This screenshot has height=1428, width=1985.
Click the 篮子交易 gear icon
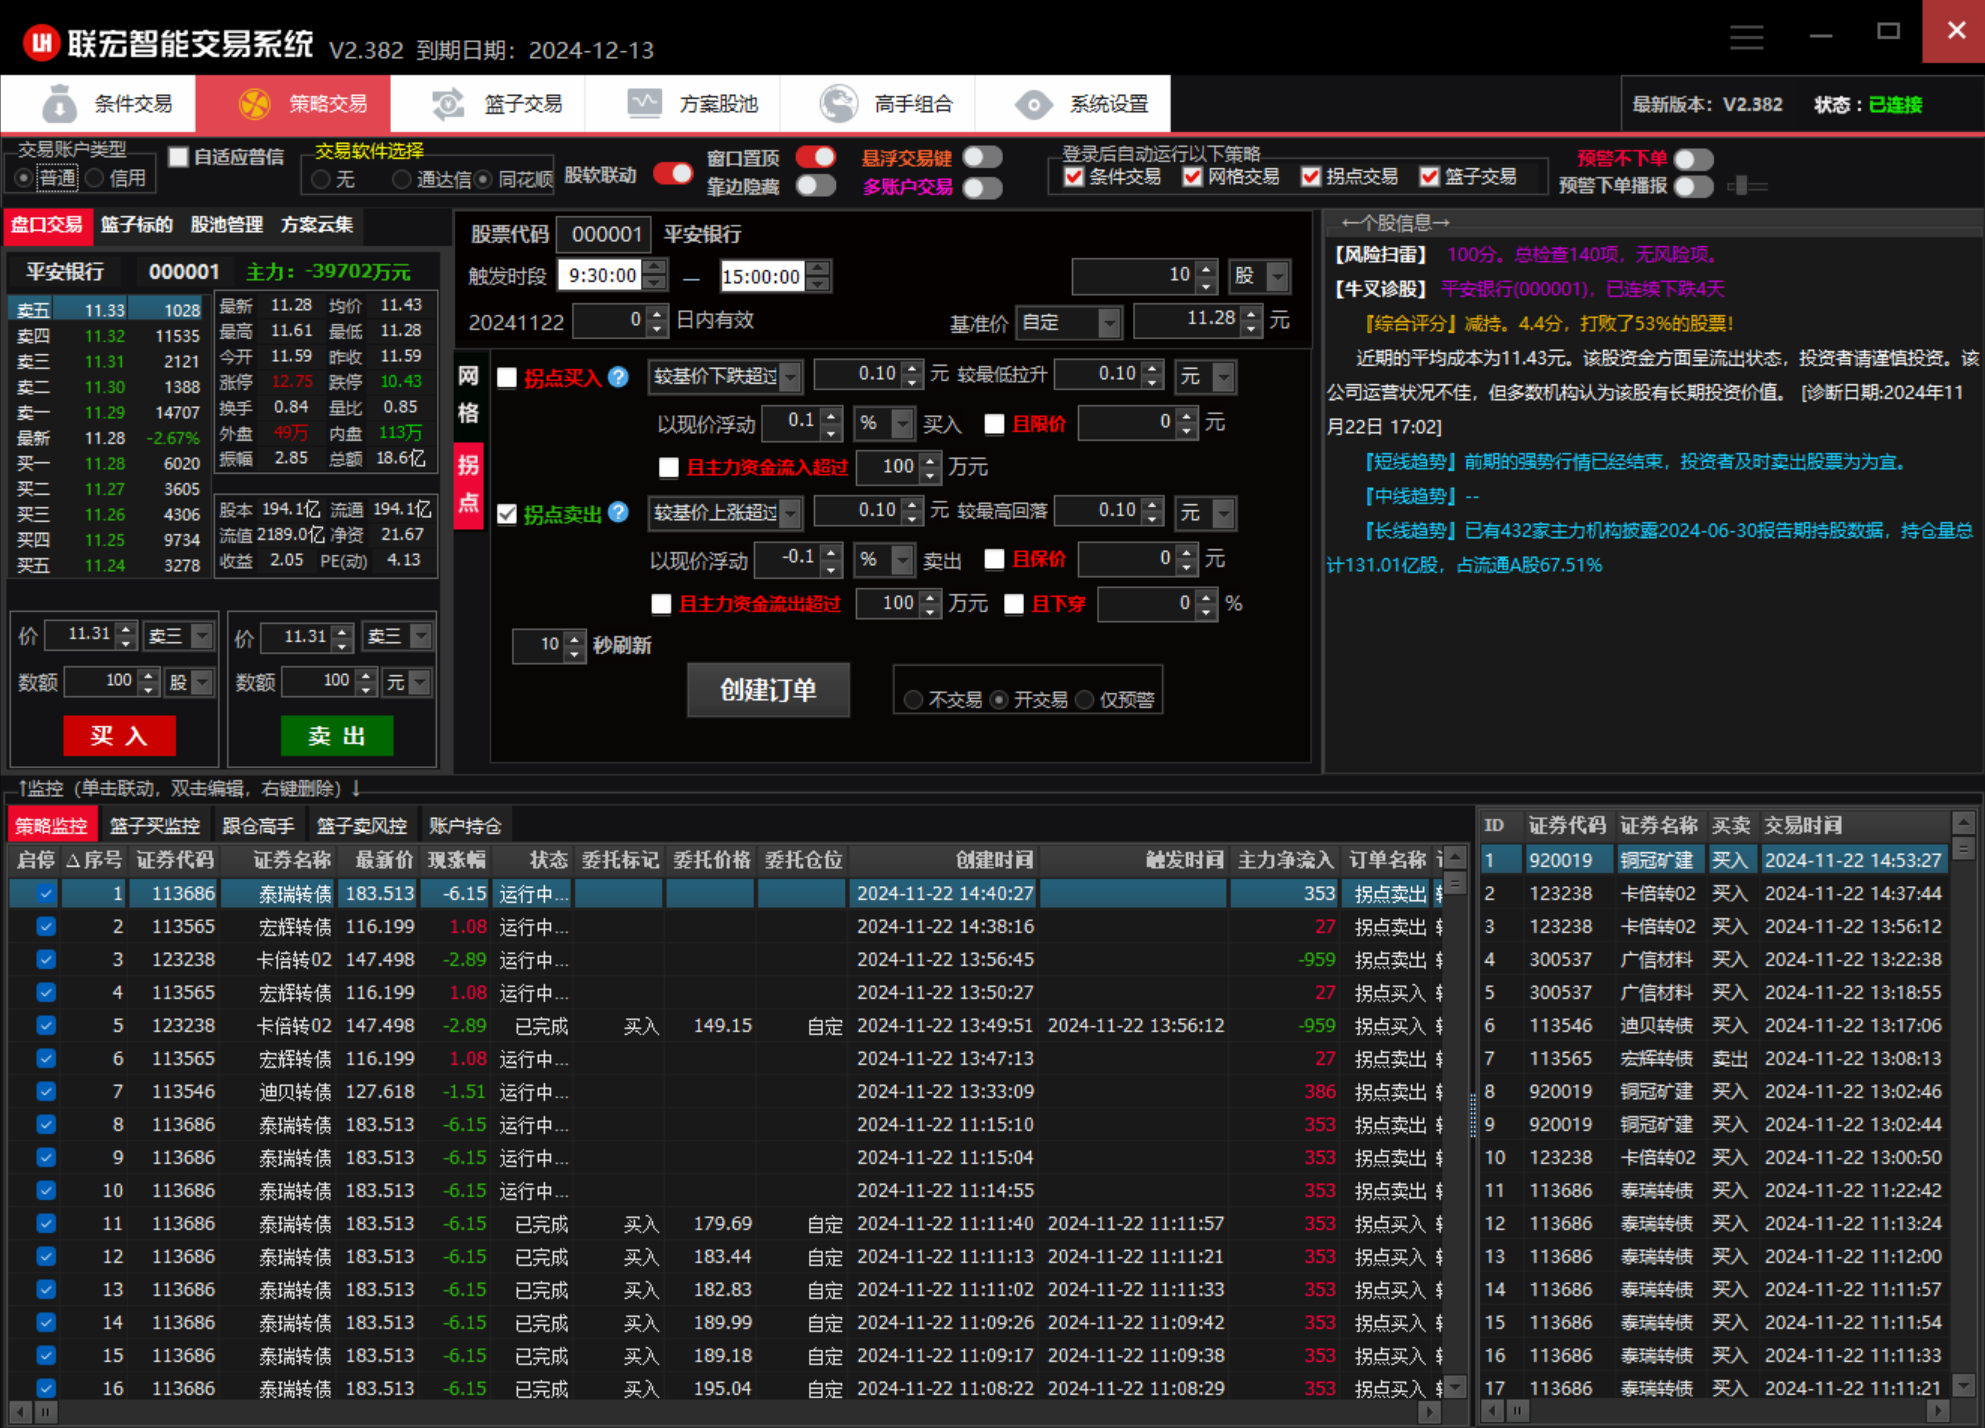coord(448,103)
